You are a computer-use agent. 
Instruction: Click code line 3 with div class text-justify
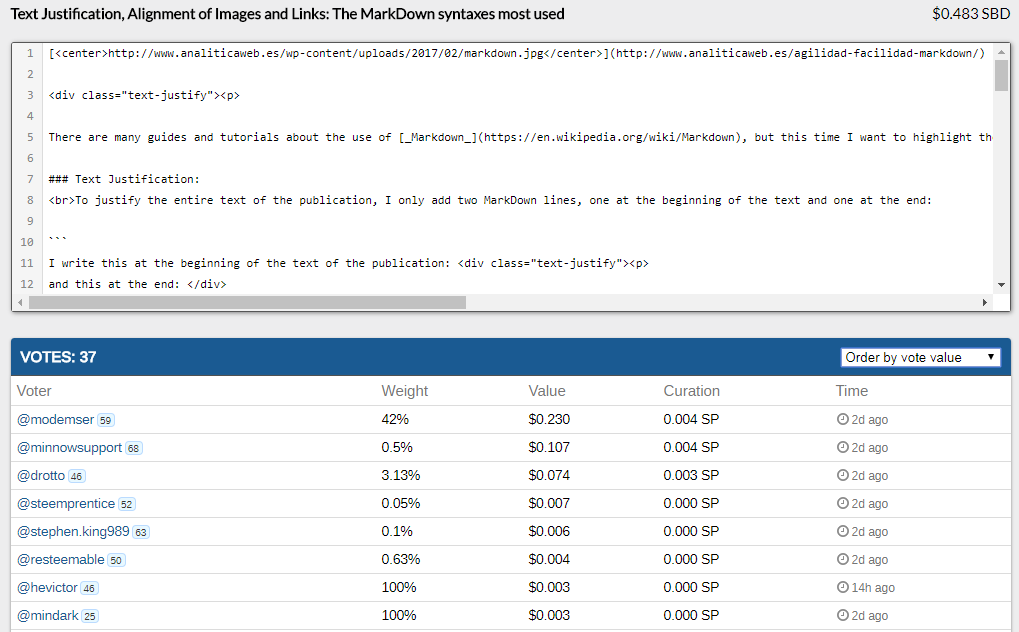144,95
